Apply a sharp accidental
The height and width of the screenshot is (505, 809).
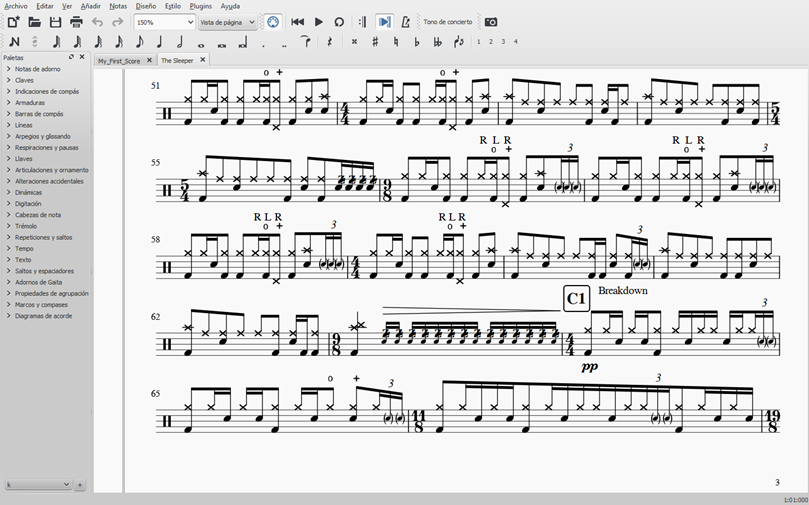point(375,42)
